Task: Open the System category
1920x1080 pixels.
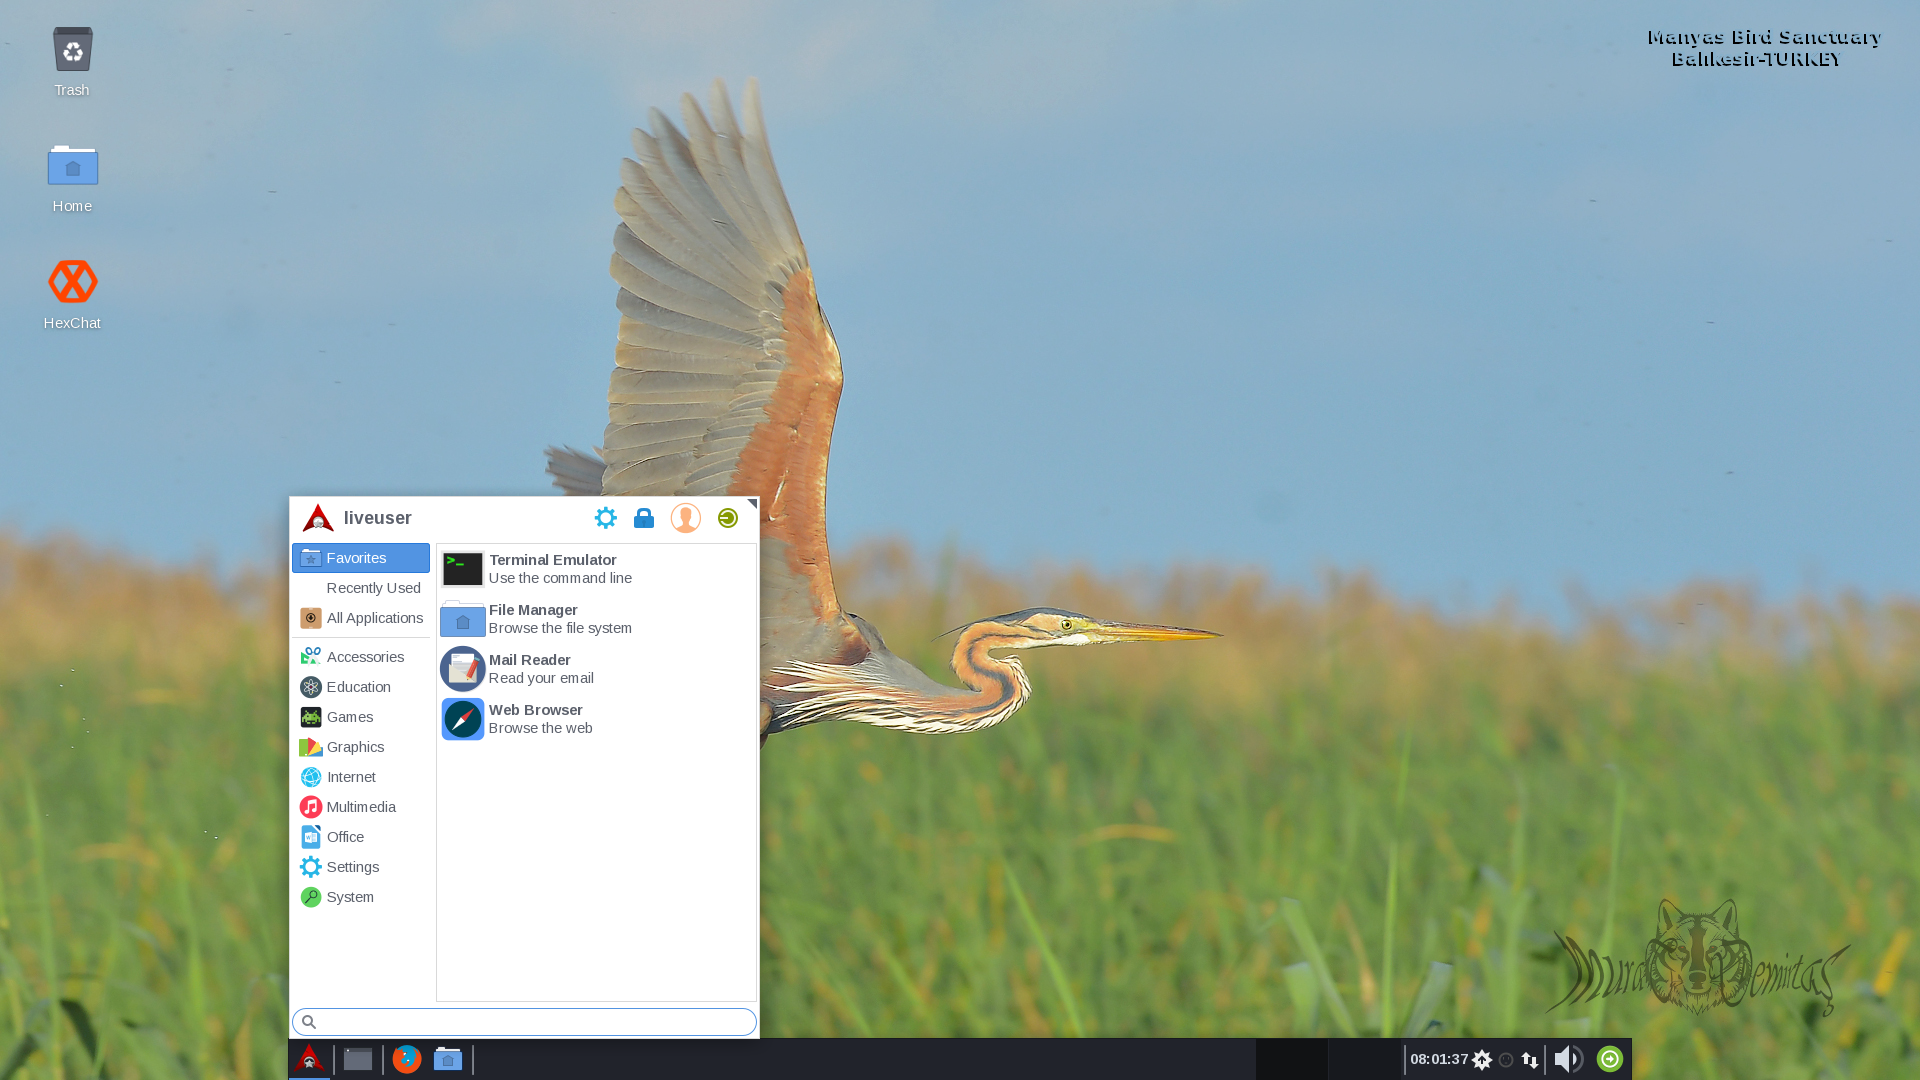Action: click(x=361, y=897)
